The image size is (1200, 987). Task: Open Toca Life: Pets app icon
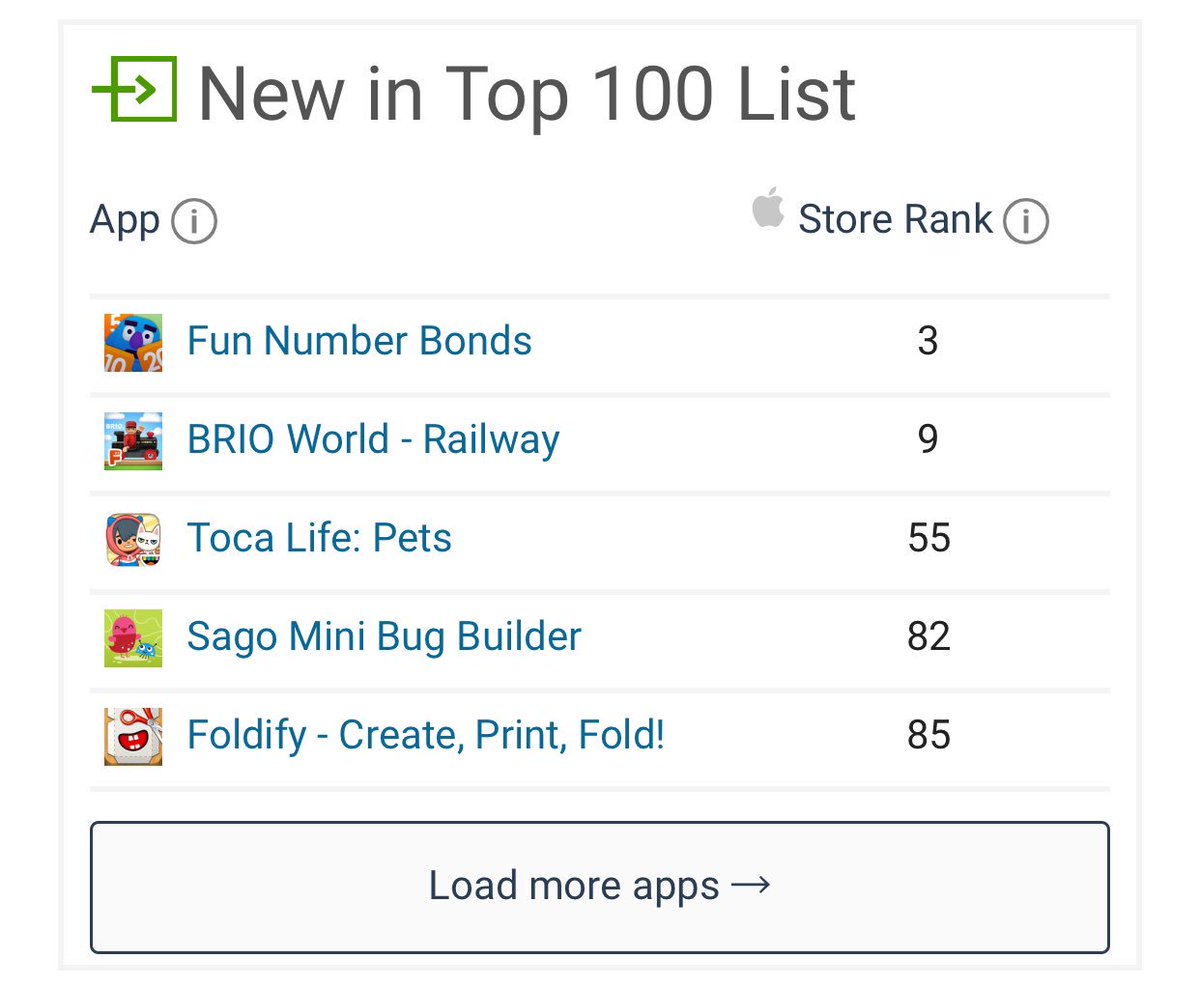point(133,539)
